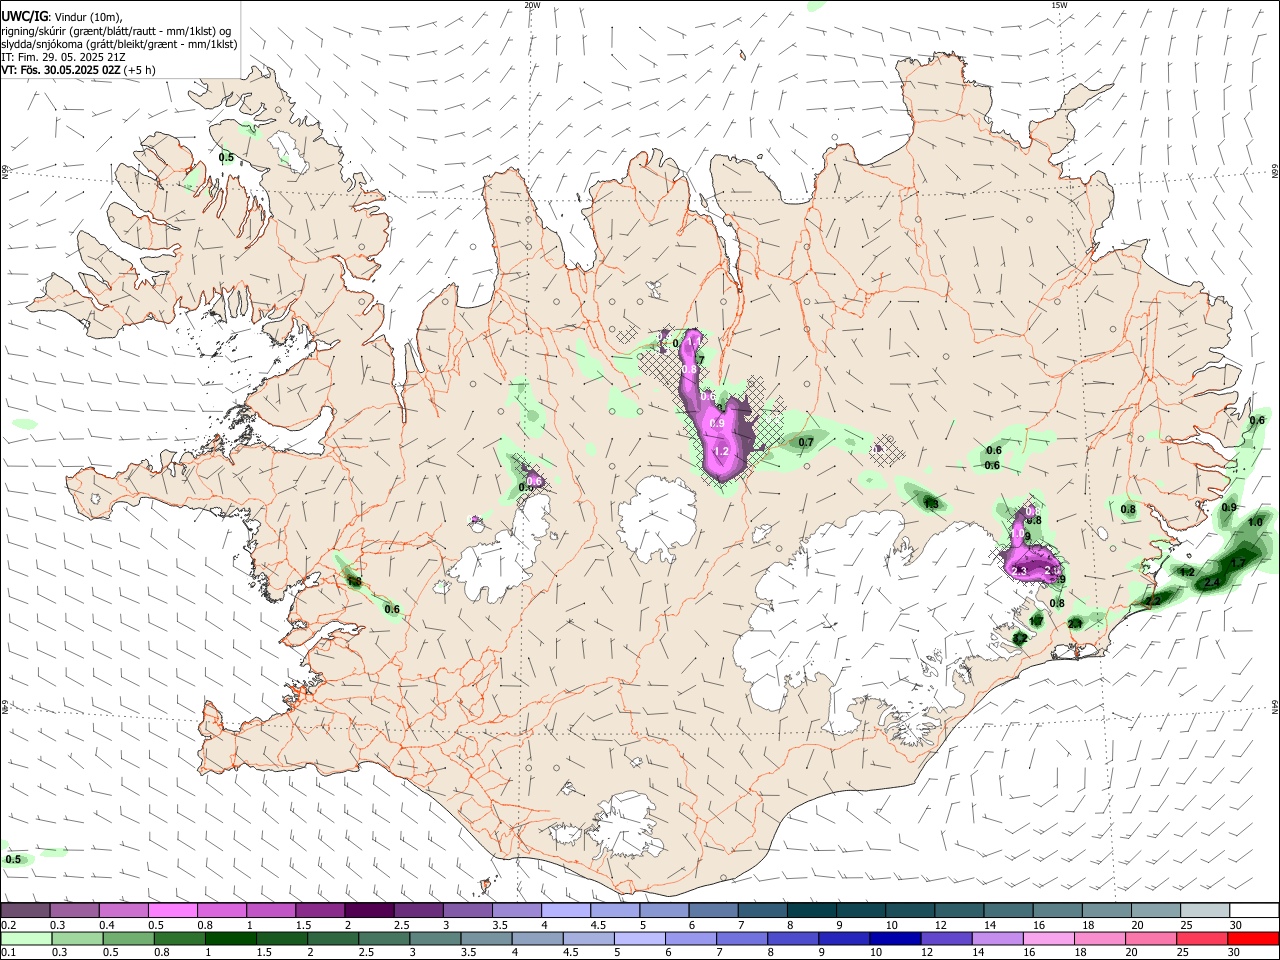Click the initial time 'IT: Fim. 29. 05. 2025 21Z'
This screenshot has height=960, width=1280.
click(63, 57)
